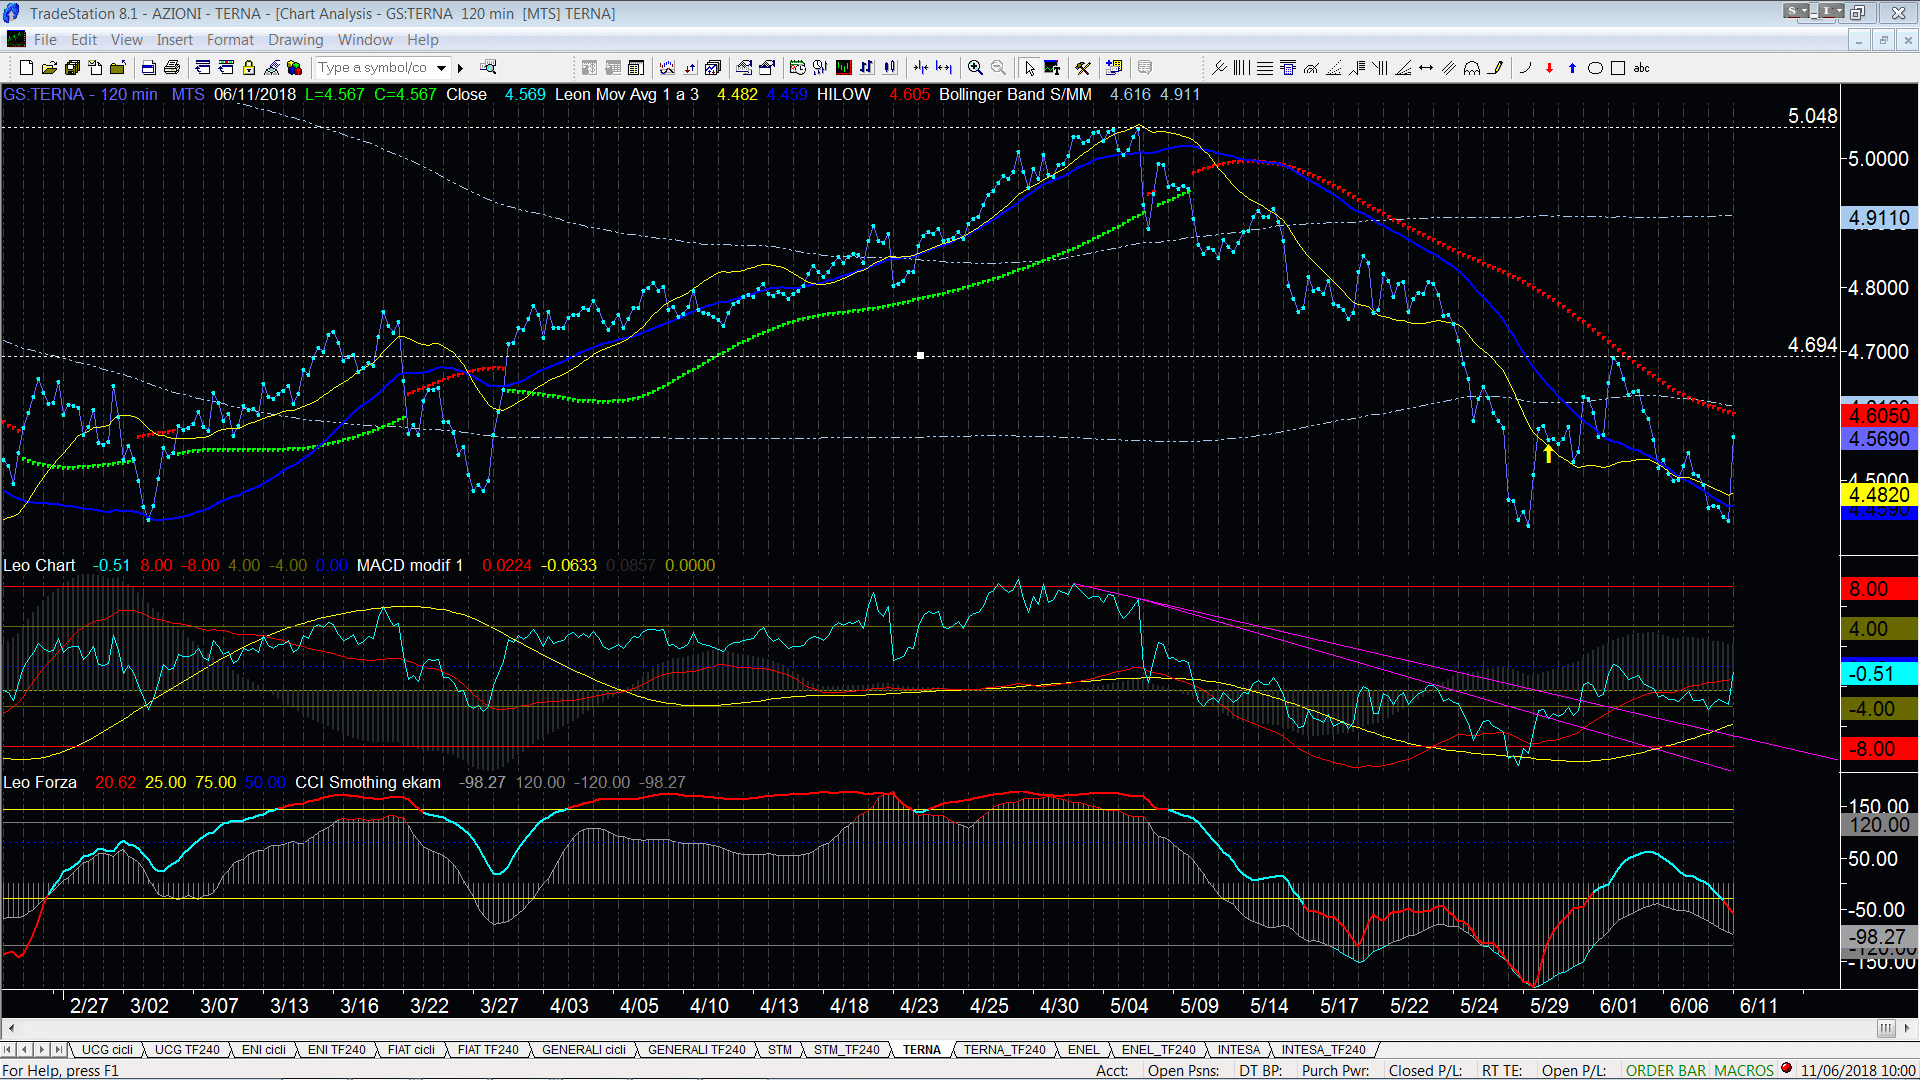Switch to STM tab
This screenshot has width=1920, height=1080.
pyautogui.click(x=780, y=1050)
